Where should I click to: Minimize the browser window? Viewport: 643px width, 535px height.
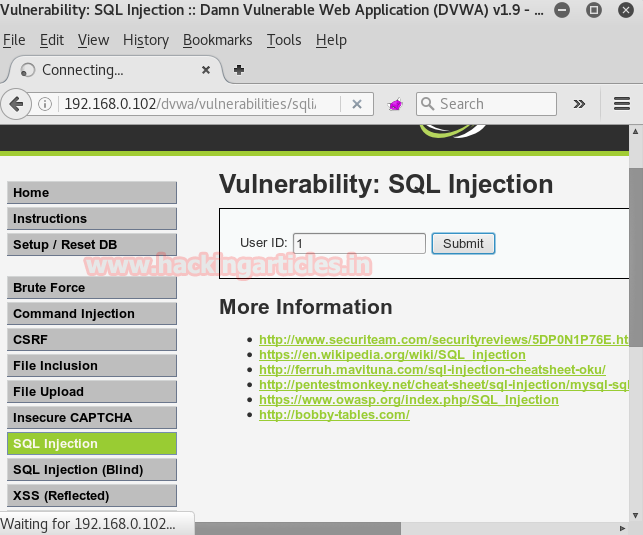[562, 10]
